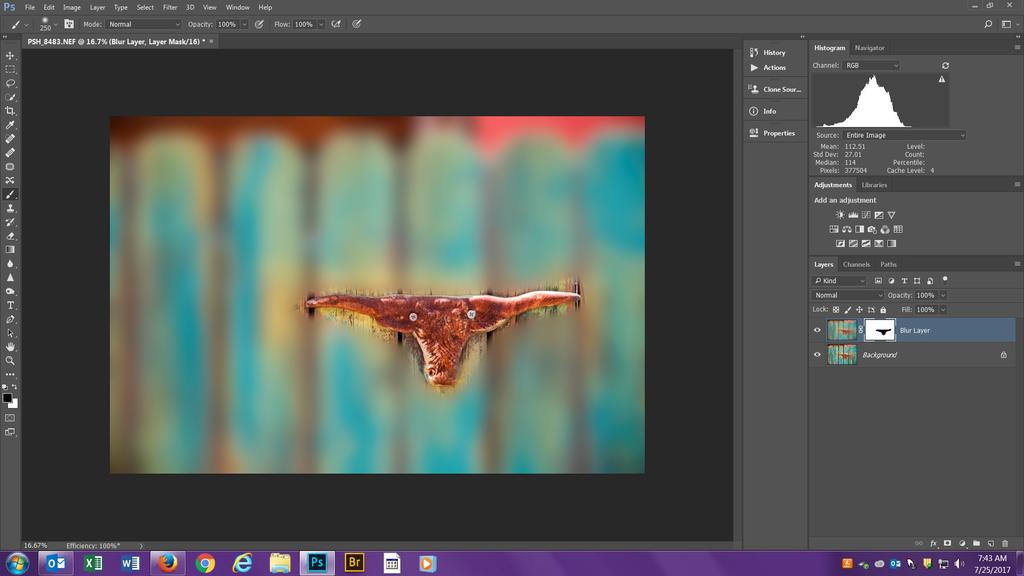Select the Type tool in toolbar
Image resolution: width=1024 pixels, height=576 pixels.
(10, 305)
